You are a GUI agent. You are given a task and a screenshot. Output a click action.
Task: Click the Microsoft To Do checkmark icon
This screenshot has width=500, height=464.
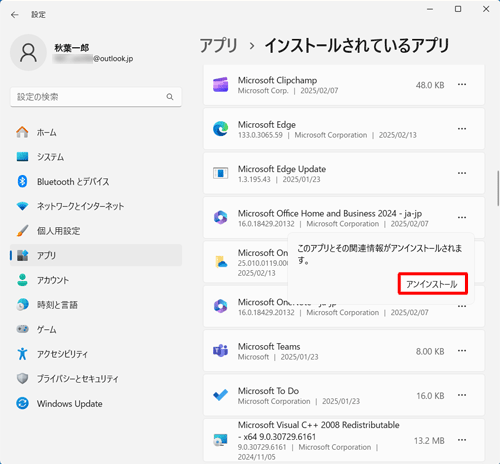click(221, 395)
